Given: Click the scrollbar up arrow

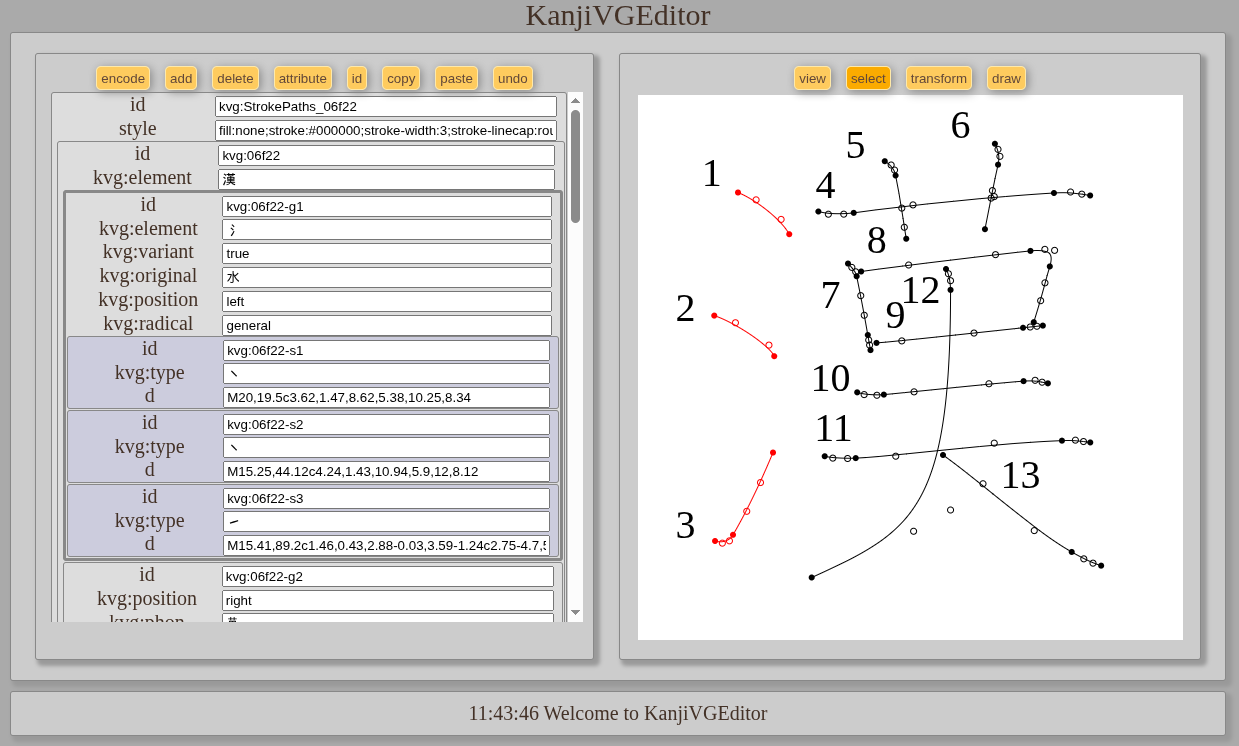Looking at the screenshot, I should [x=575, y=100].
